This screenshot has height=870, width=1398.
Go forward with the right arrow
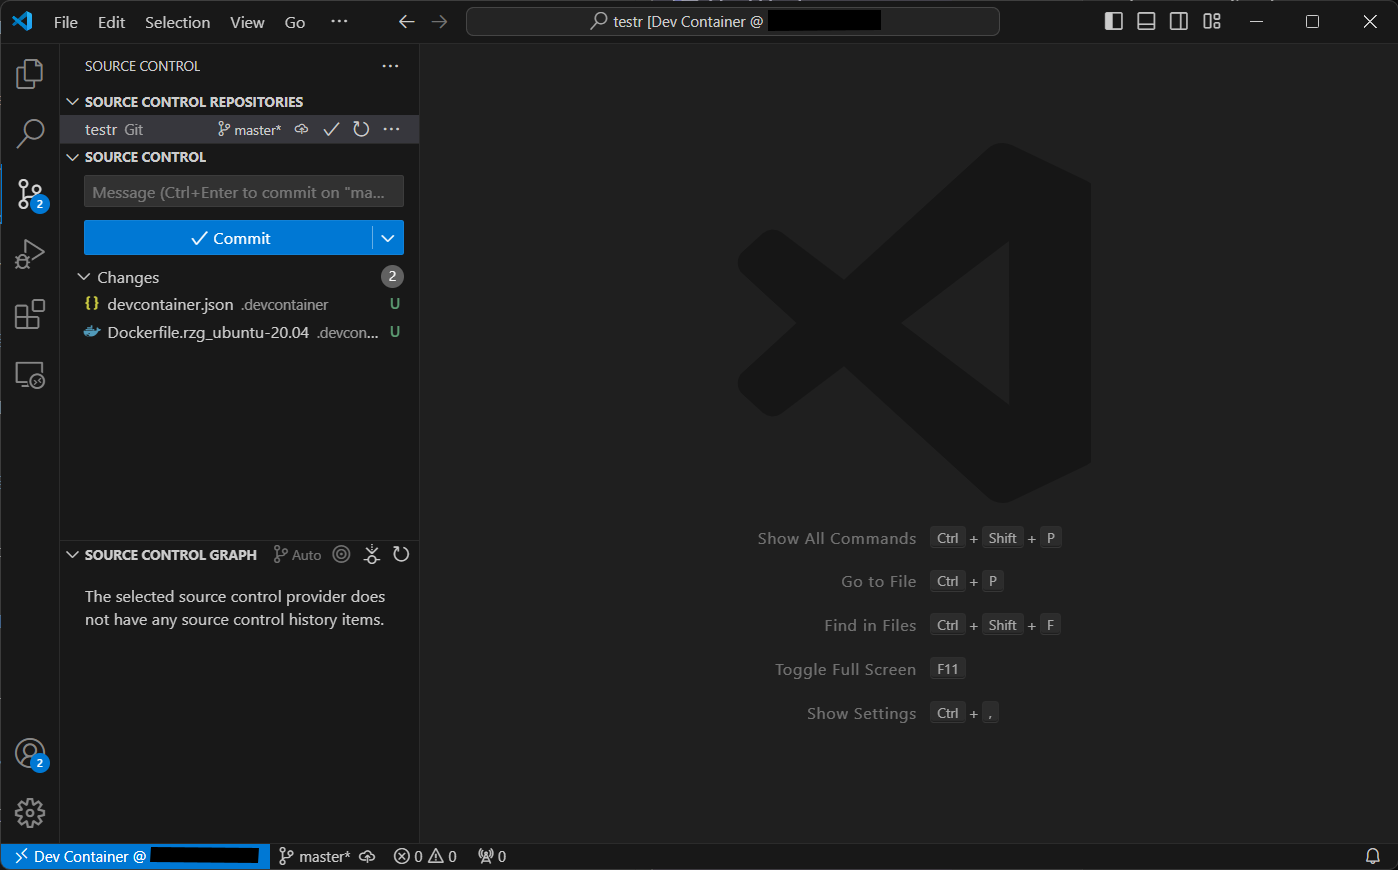point(440,22)
